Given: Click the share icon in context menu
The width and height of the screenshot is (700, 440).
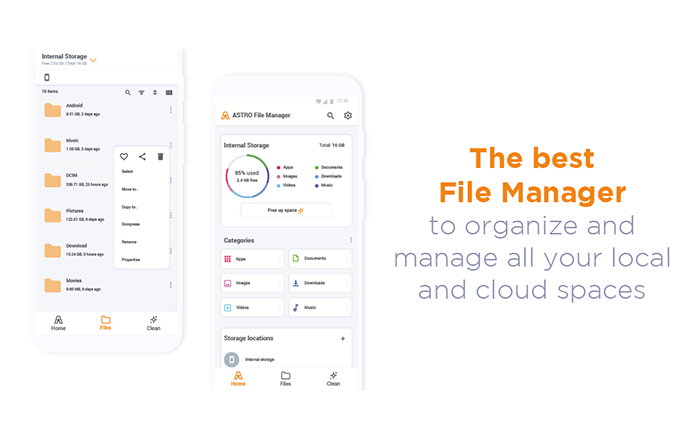Looking at the screenshot, I should point(142,156).
